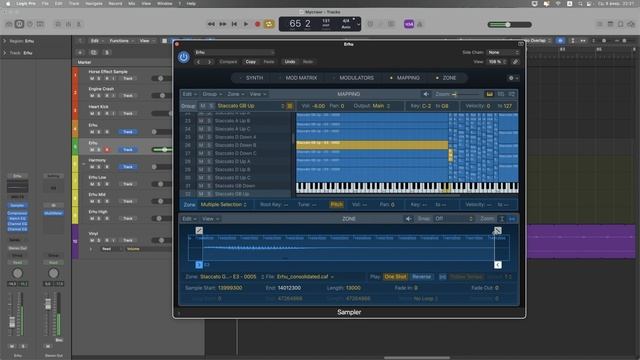Image resolution: width=640 pixels, height=360 pixels.
Task: Mute the Staccato GB Up group header
Action: point(202,106)
